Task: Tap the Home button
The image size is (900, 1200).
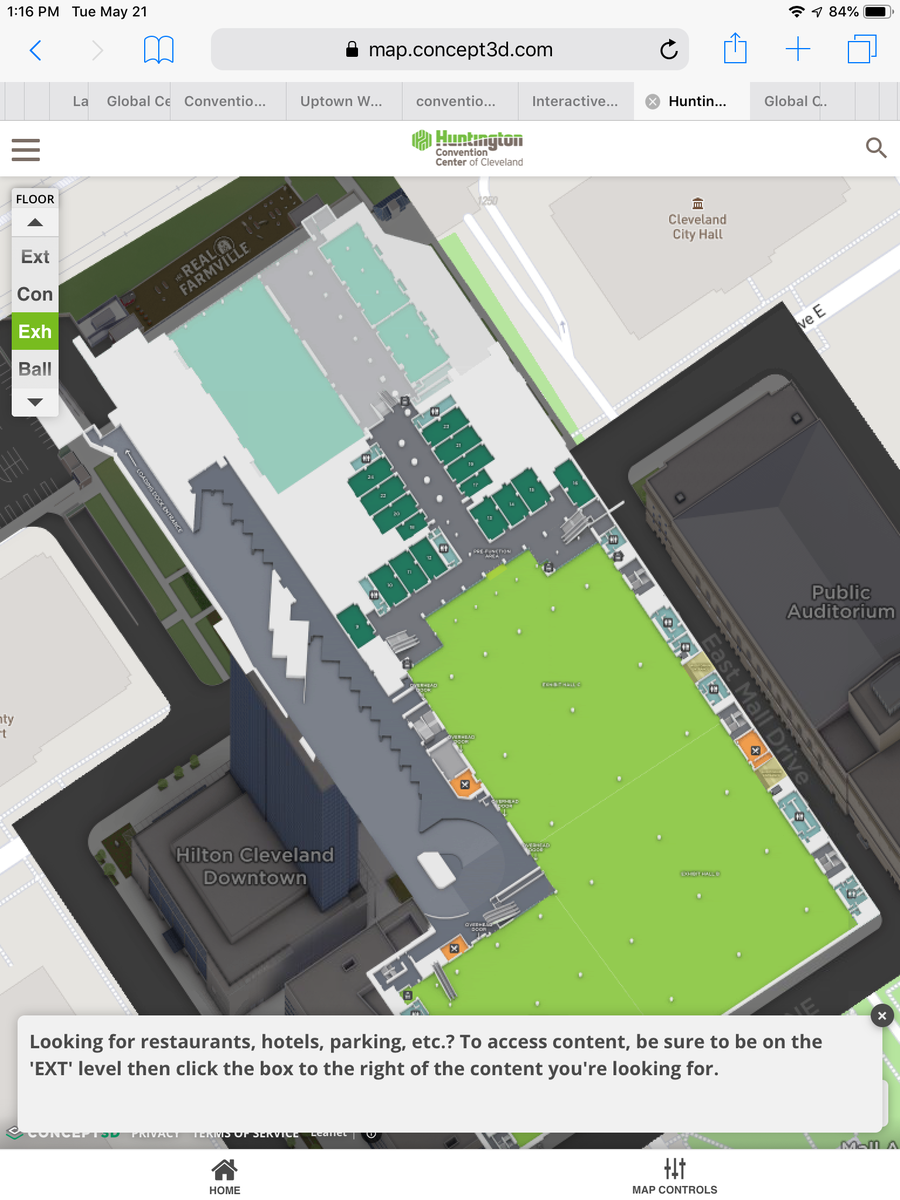Action: tap(225, 1176)
